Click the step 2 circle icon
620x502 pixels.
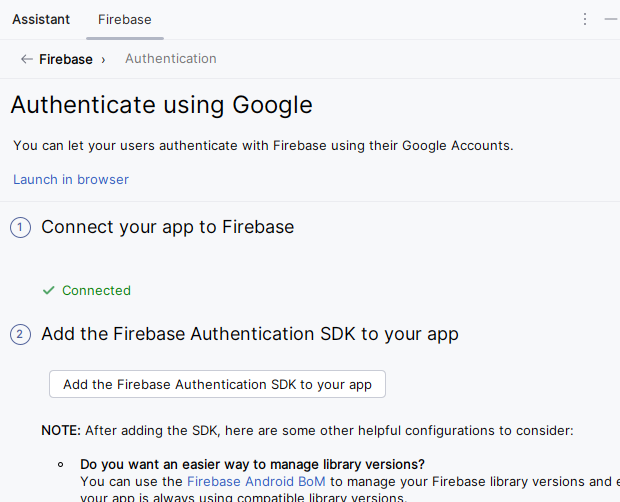(20, 335)
